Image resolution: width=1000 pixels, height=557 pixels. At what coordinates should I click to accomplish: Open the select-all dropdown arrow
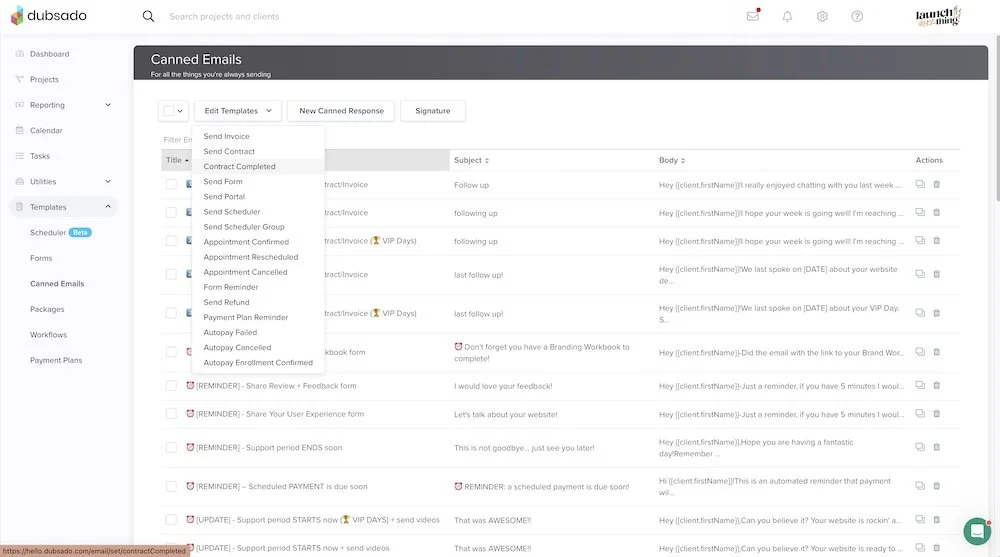pos(180,111)
